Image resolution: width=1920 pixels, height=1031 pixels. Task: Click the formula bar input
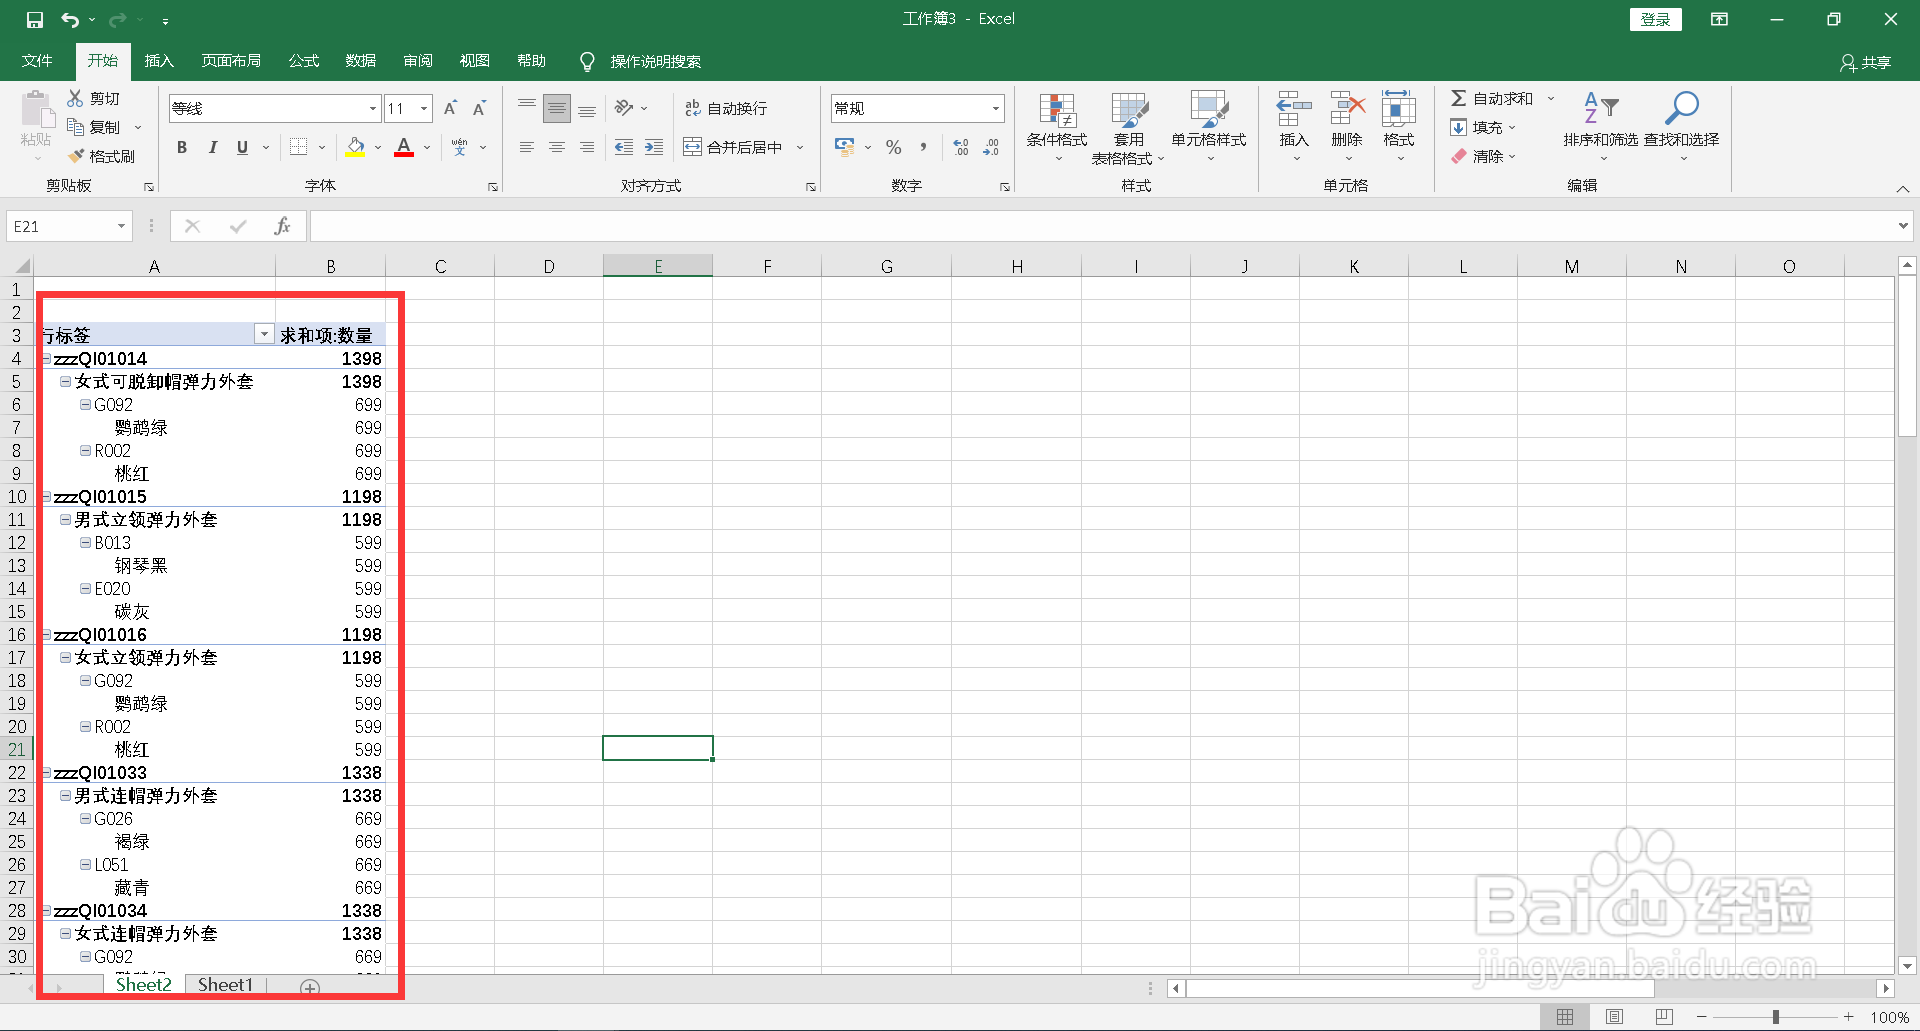click(1103, 226)
